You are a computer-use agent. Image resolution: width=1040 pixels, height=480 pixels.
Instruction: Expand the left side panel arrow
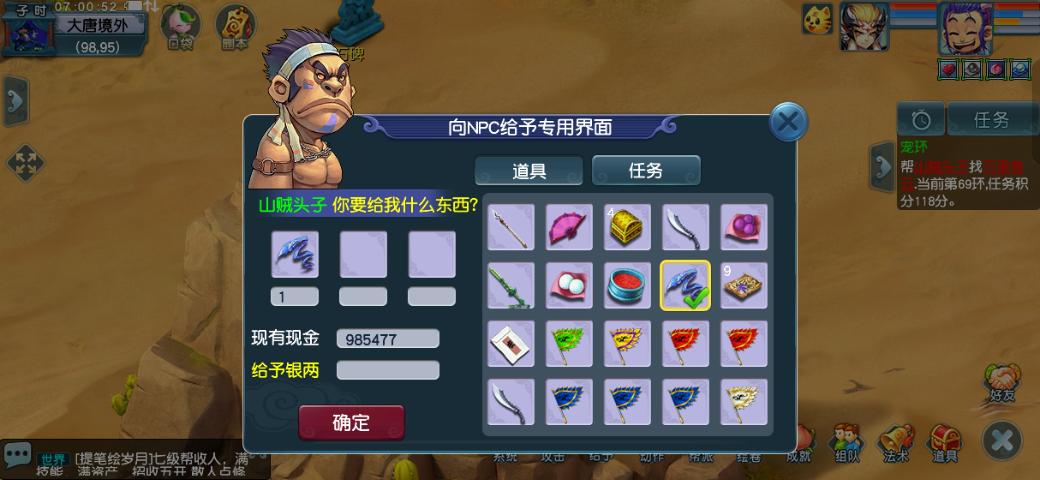pyautogui.click(x=15, y=100)
